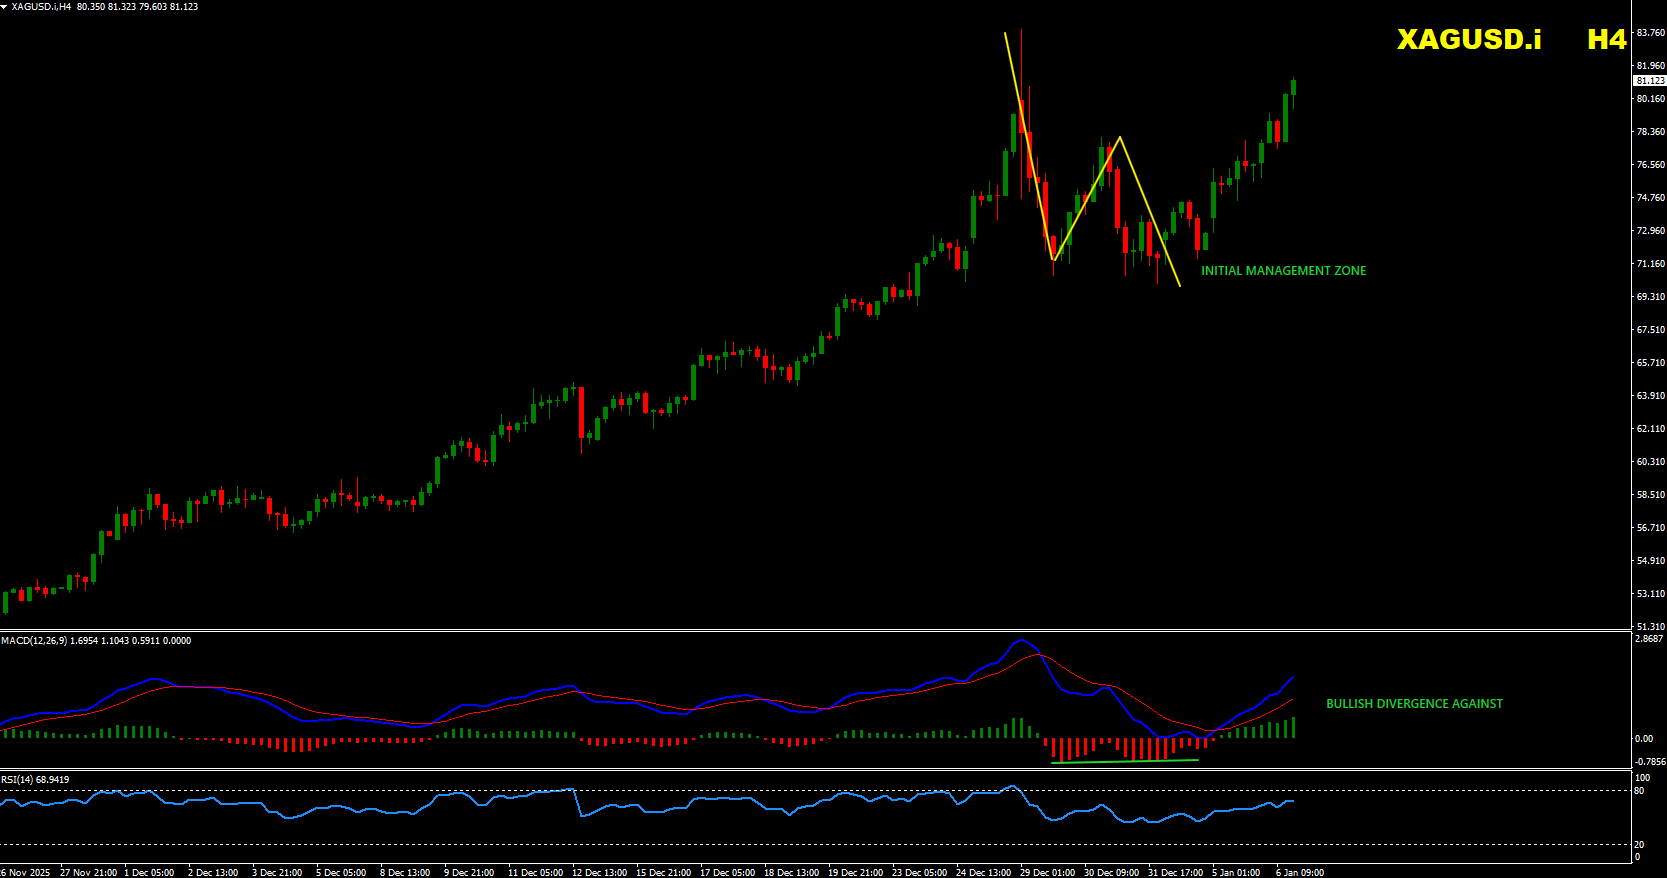This screenshot has width=1667, height=878.
Task: Select the green divergence line under MACD histogram
Action: tap(1125, 761)
